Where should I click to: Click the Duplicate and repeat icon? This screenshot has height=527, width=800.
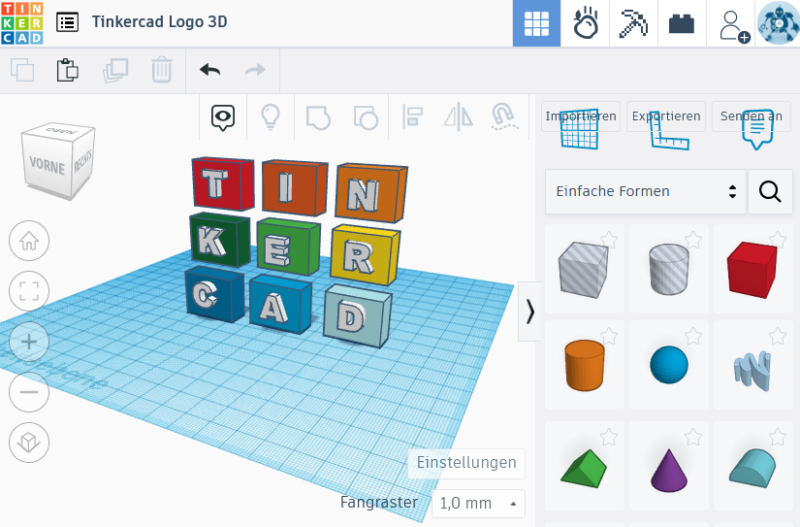click(115, 70)
